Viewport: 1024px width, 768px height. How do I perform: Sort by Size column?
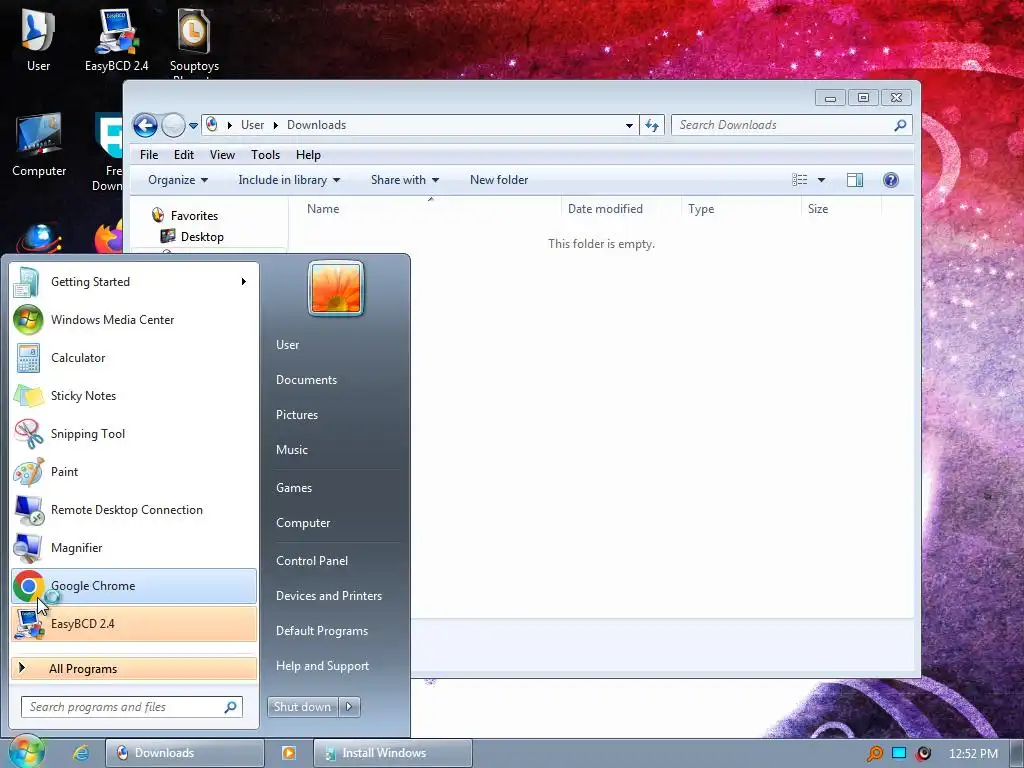[841, 209]
